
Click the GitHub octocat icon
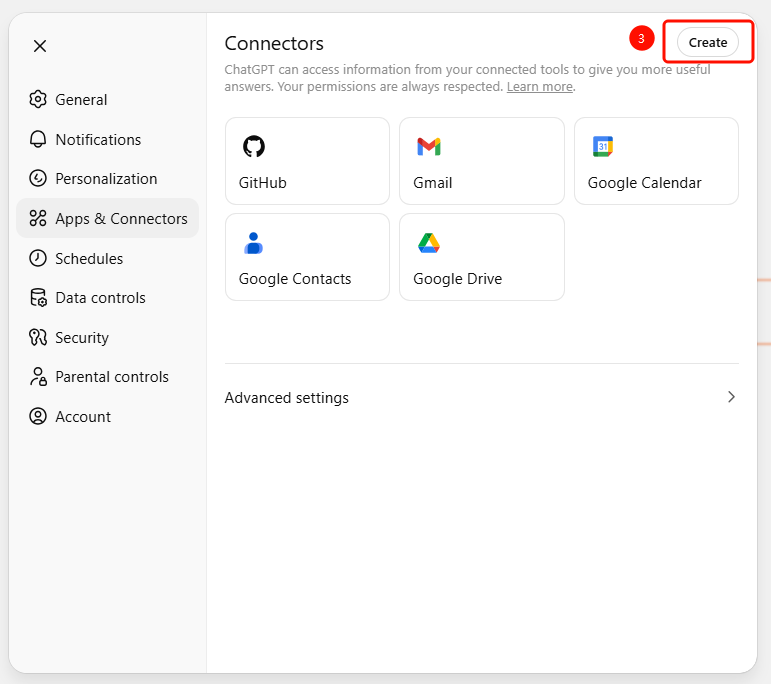point(254,147)
